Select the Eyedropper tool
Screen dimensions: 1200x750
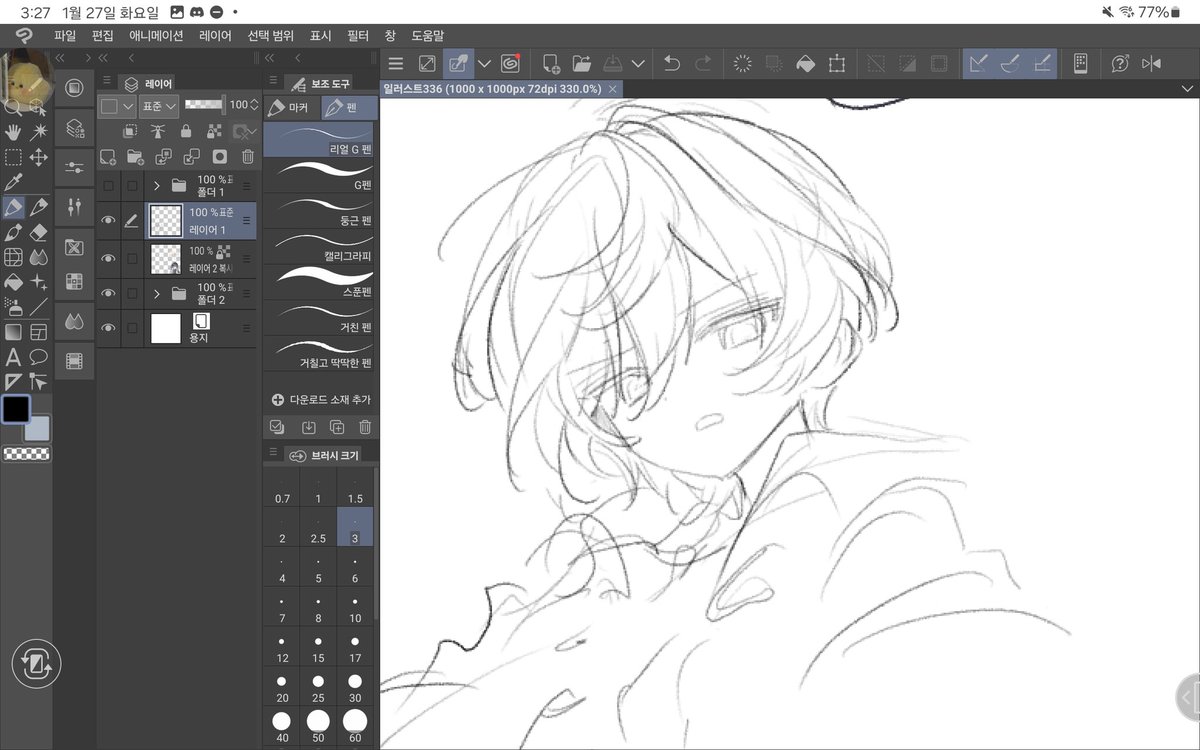pos(13,182)
